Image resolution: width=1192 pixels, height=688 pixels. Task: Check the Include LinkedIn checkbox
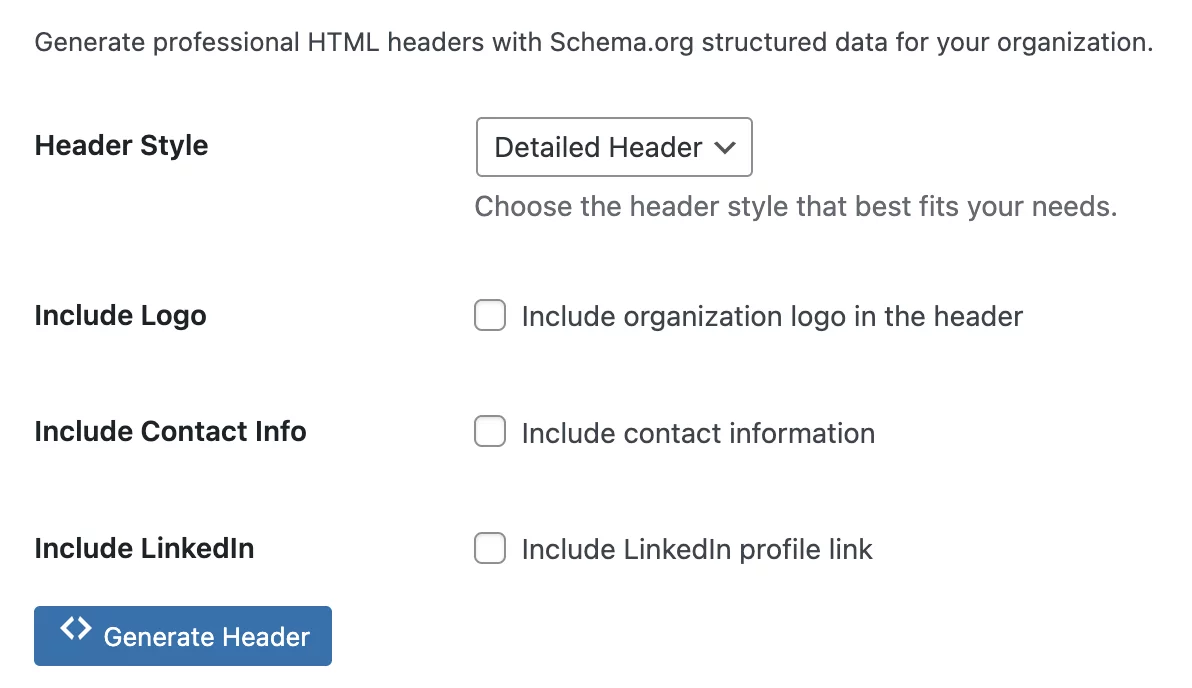tap(489, 549)
